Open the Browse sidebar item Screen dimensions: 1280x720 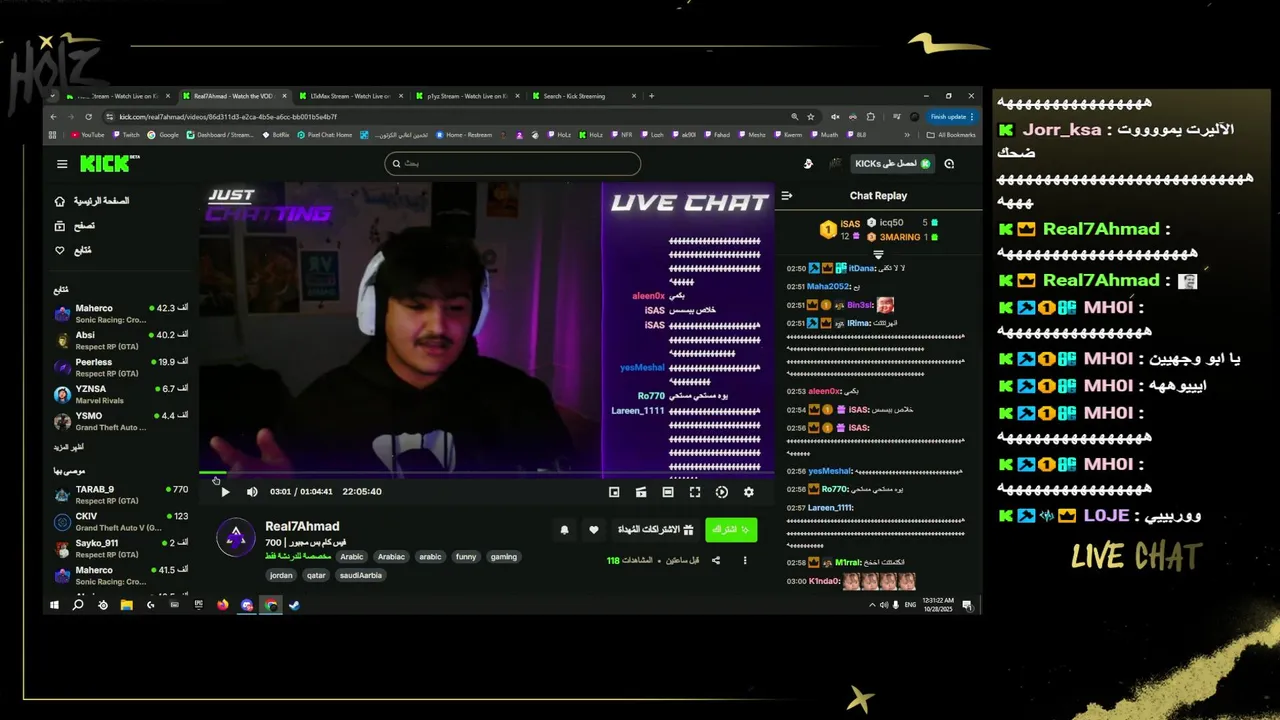pos(76,226)
